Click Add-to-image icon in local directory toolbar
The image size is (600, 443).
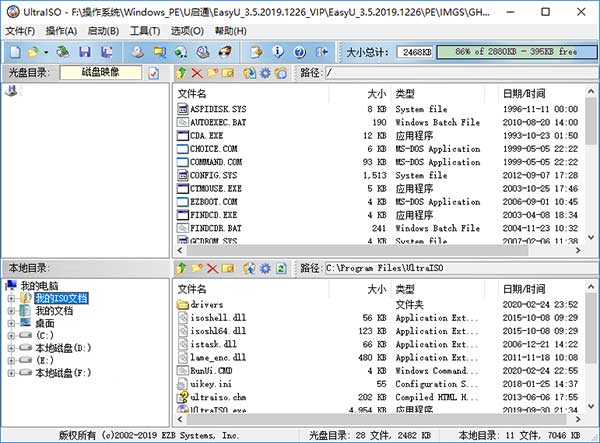249,268
